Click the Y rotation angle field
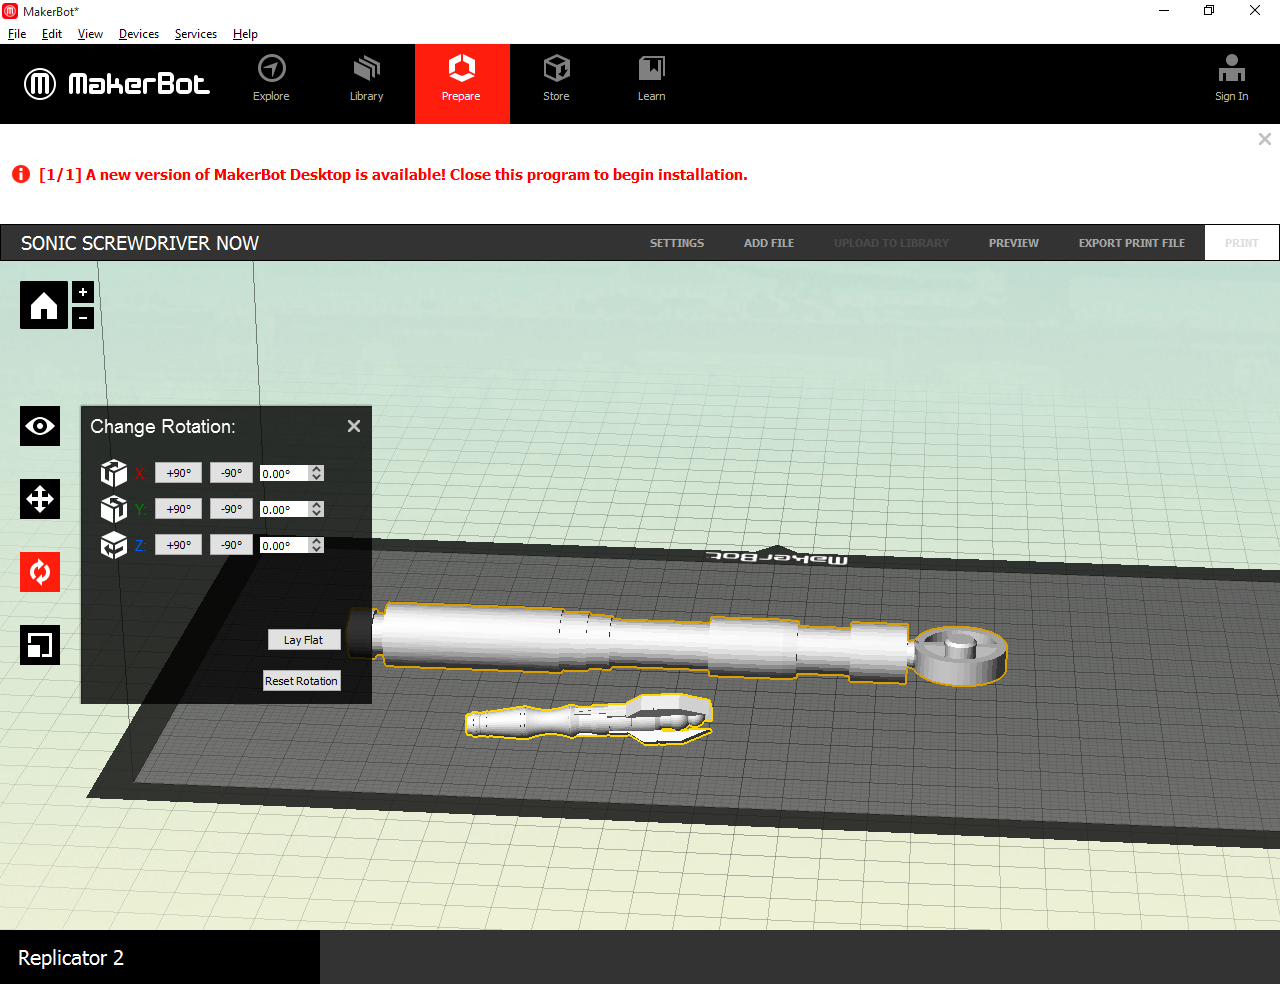This screenshot has width=1280, height=984. click(285, 510)
